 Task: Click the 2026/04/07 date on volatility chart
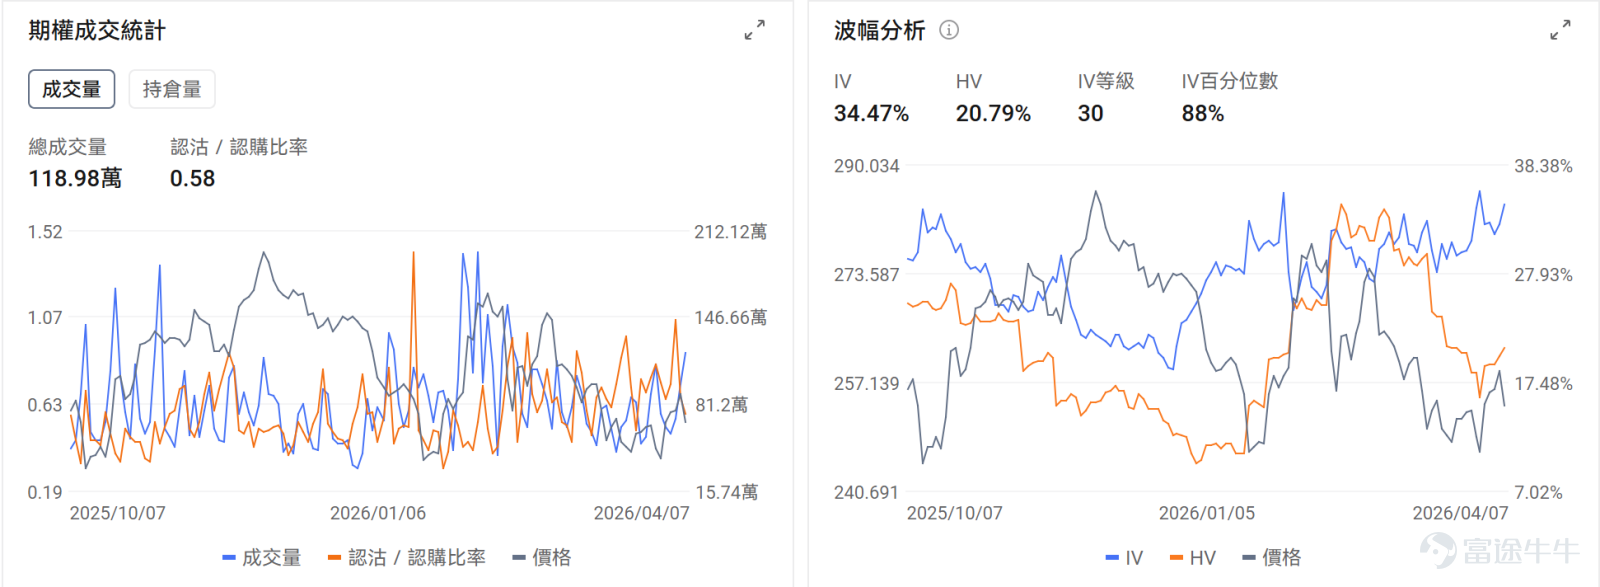pos(1460,513)
